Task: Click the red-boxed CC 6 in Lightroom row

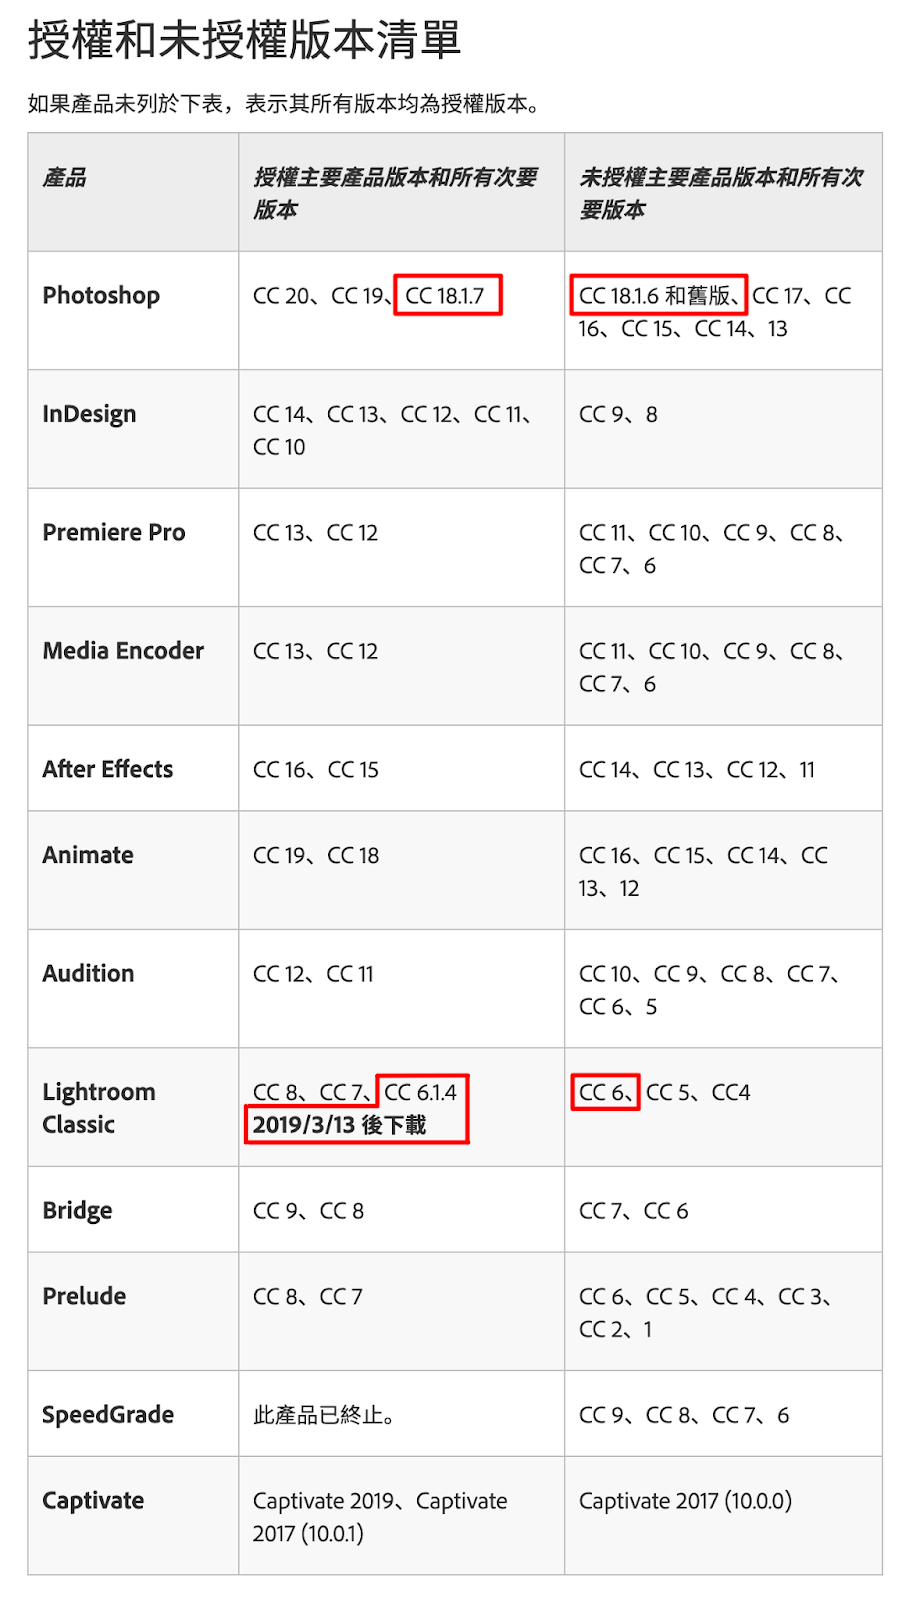Action: point(604,1092)
